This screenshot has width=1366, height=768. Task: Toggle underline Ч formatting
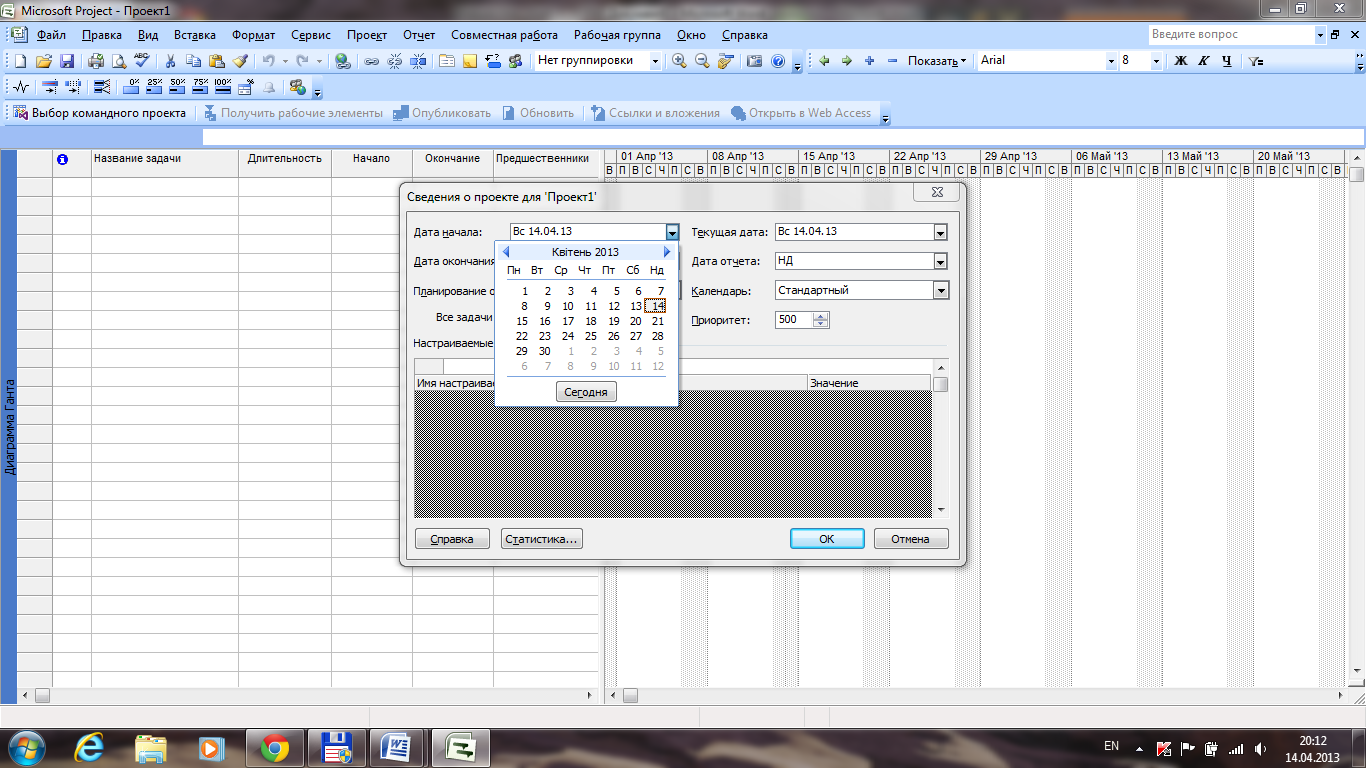(x=1226, y=61)
